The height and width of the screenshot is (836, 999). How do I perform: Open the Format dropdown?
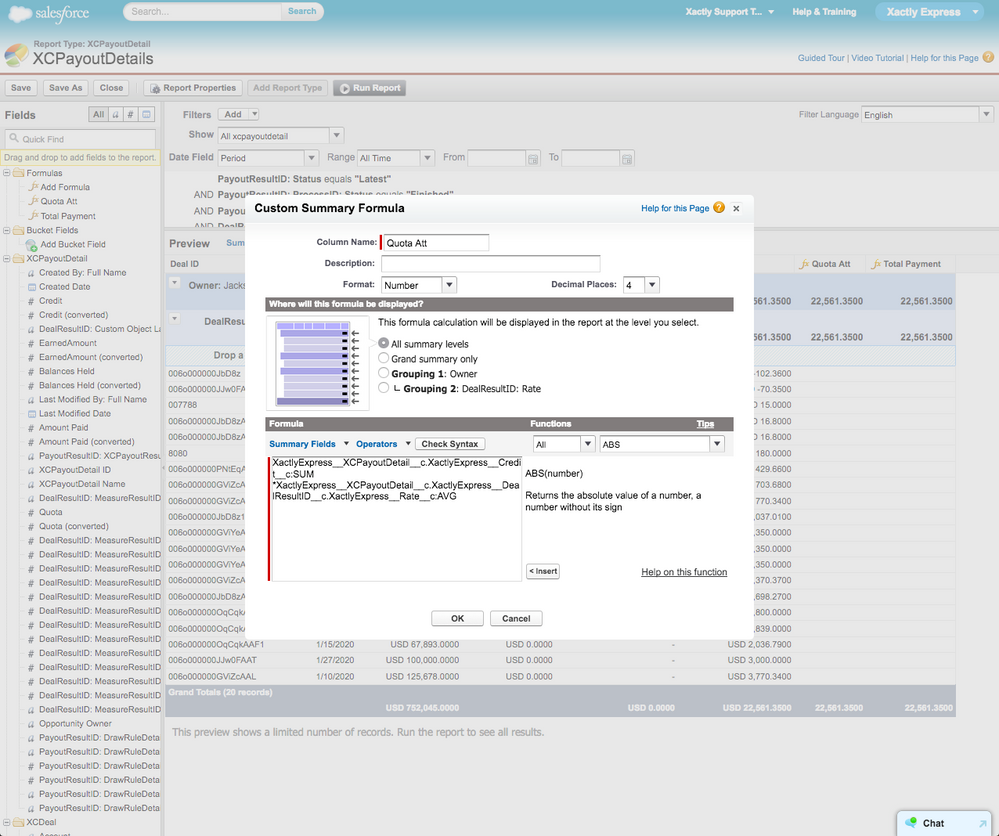(450, 285)
